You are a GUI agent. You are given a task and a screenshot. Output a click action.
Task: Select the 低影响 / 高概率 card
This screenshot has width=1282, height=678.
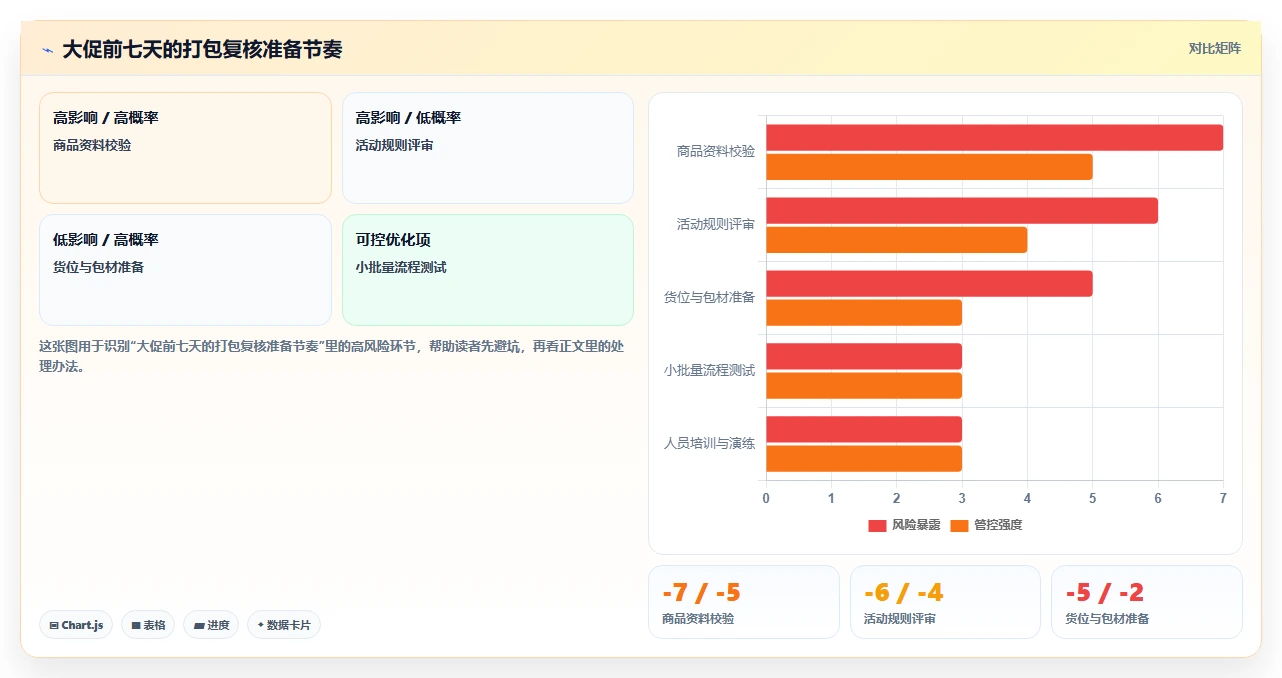point(185,270)
